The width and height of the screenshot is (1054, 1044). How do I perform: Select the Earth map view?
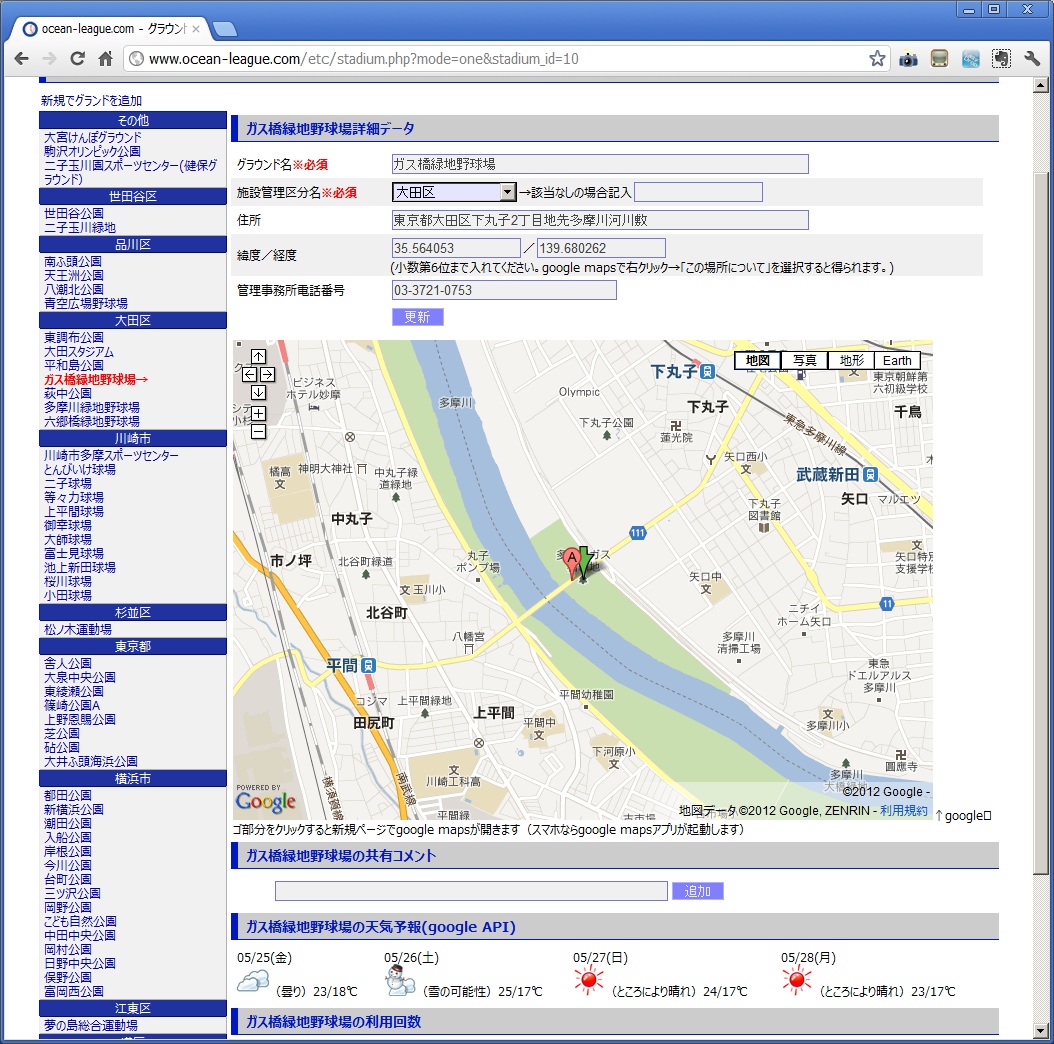coord(897,361)
